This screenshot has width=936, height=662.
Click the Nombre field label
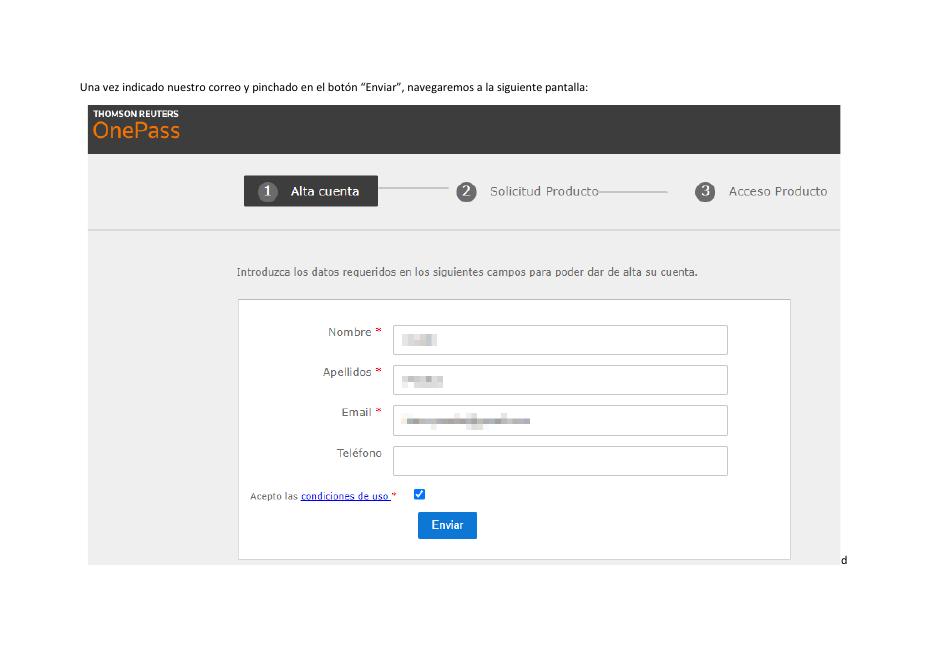click(x=350, y=332)
